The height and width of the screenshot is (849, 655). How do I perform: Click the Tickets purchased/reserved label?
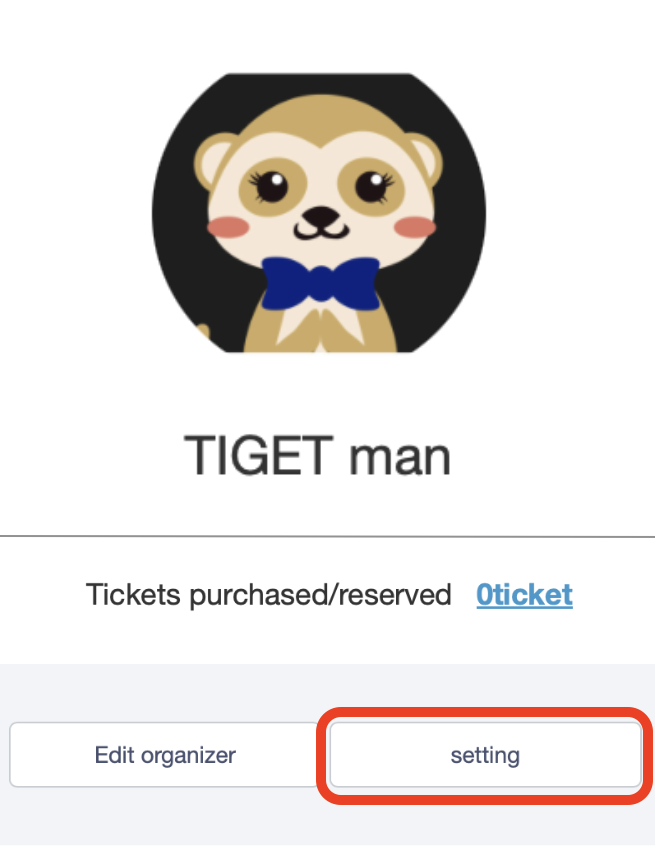point(269,595)
